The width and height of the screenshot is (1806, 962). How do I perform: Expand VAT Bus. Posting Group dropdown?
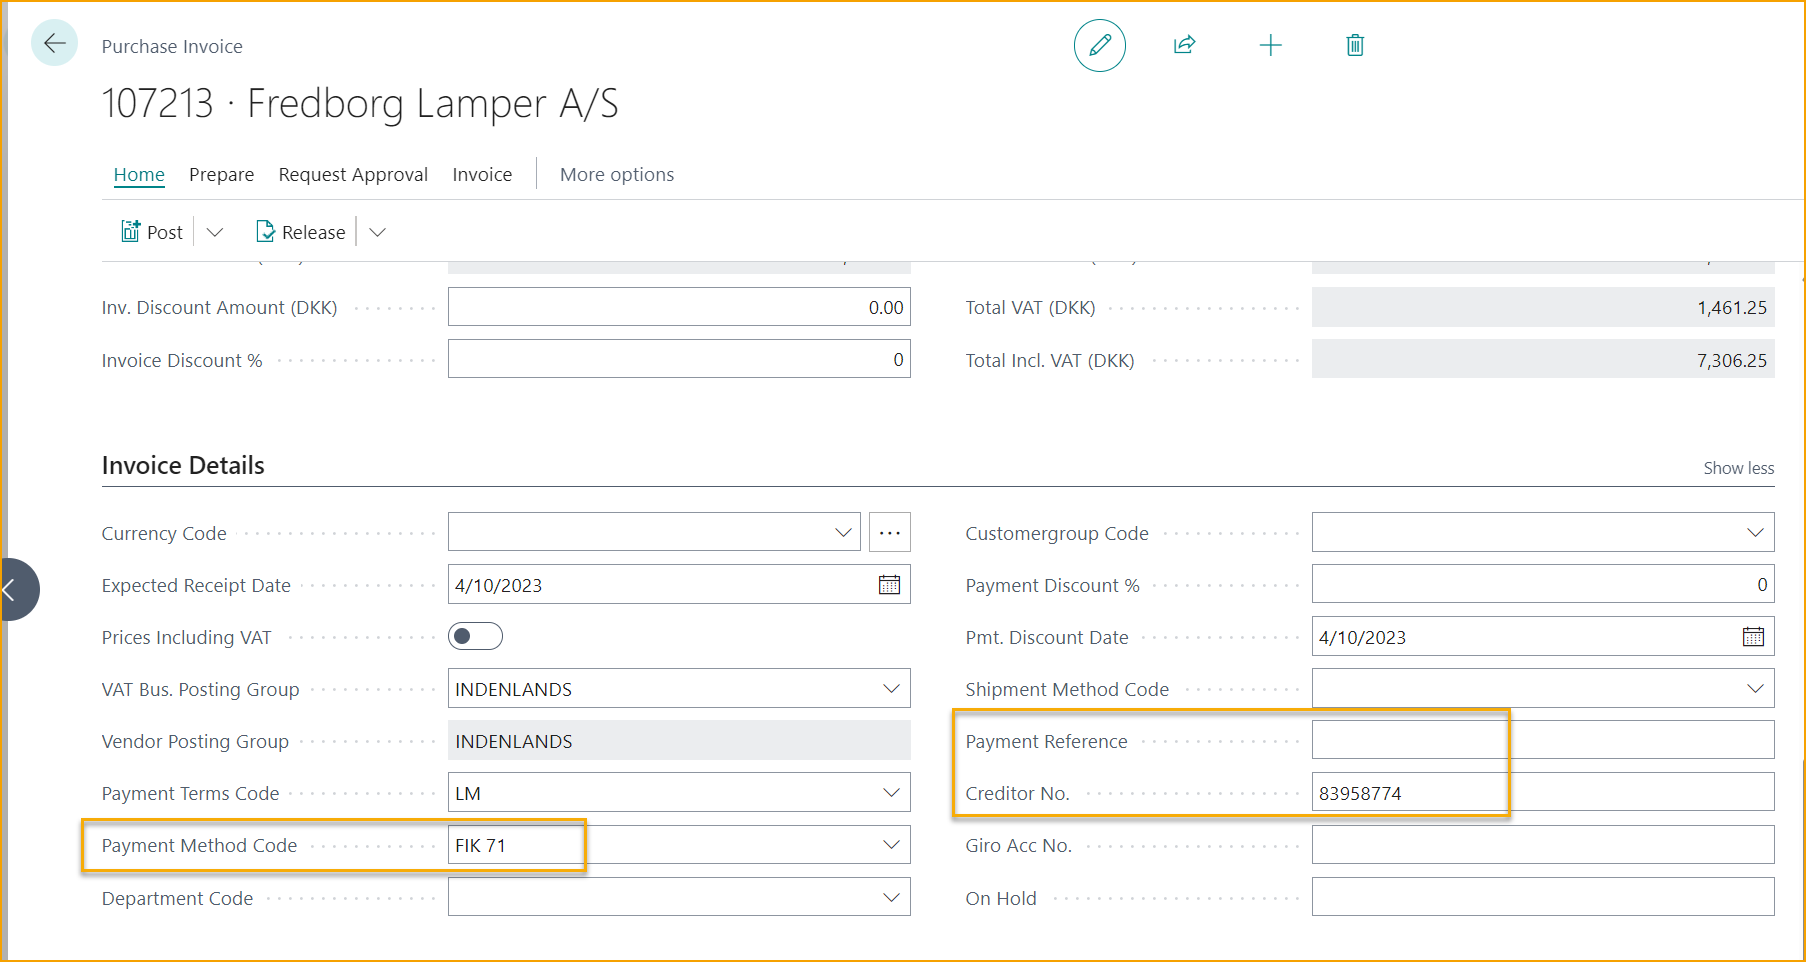point(891,689)
